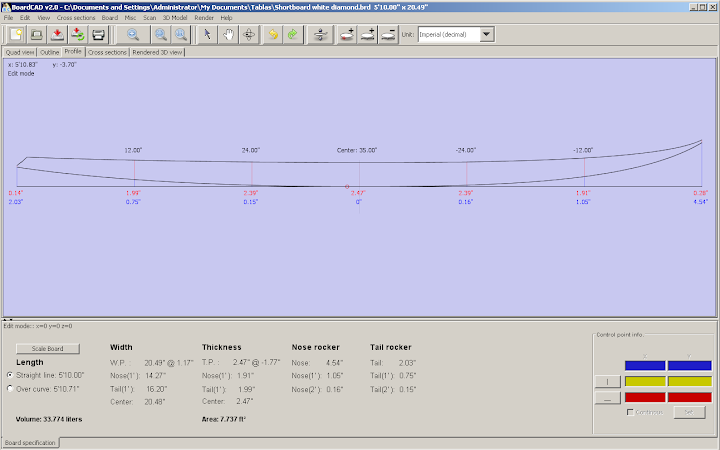This screenshot has width=720, height=450.
Task: Open the View menu
Action: click(x=44, y=18)
